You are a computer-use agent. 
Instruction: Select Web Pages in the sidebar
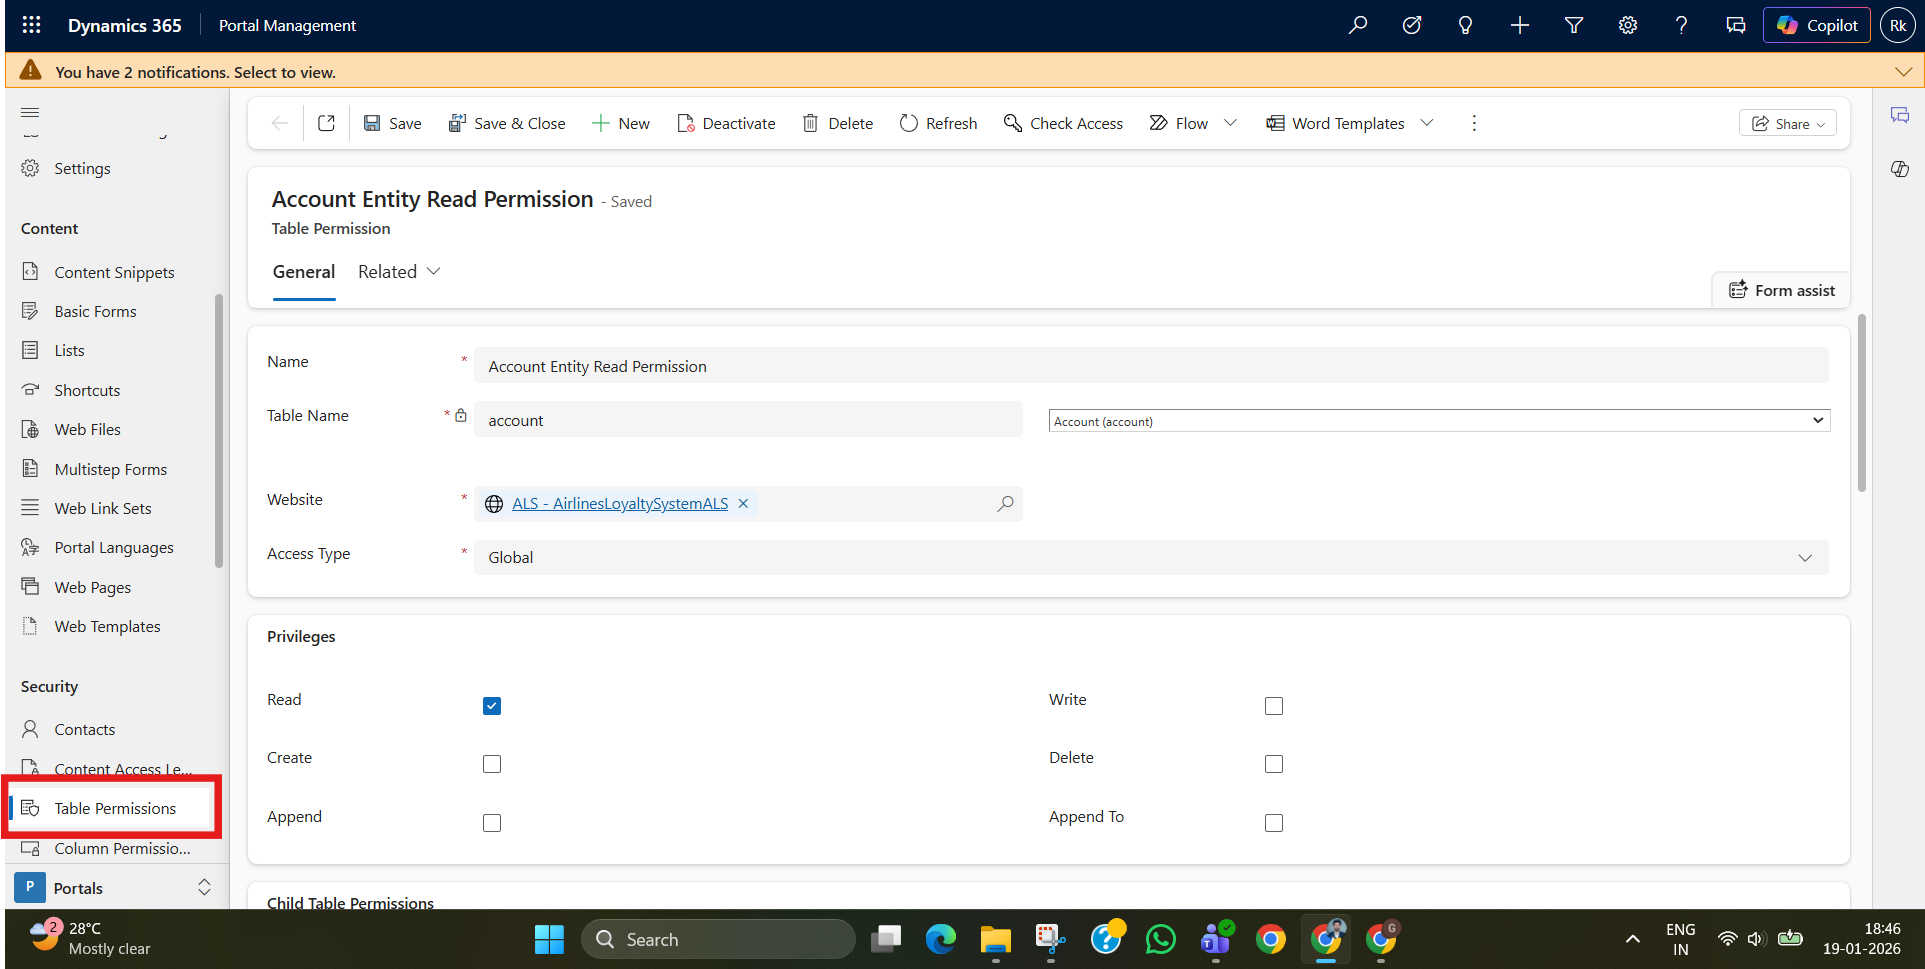[x=92, y=587]
